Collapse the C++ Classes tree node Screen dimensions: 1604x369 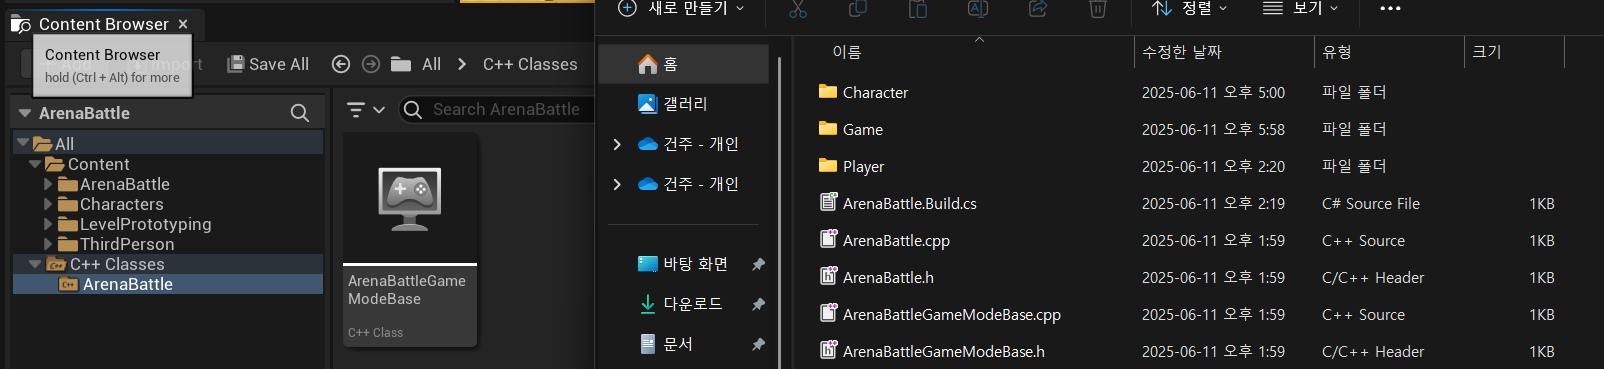[x=35, y=264]
